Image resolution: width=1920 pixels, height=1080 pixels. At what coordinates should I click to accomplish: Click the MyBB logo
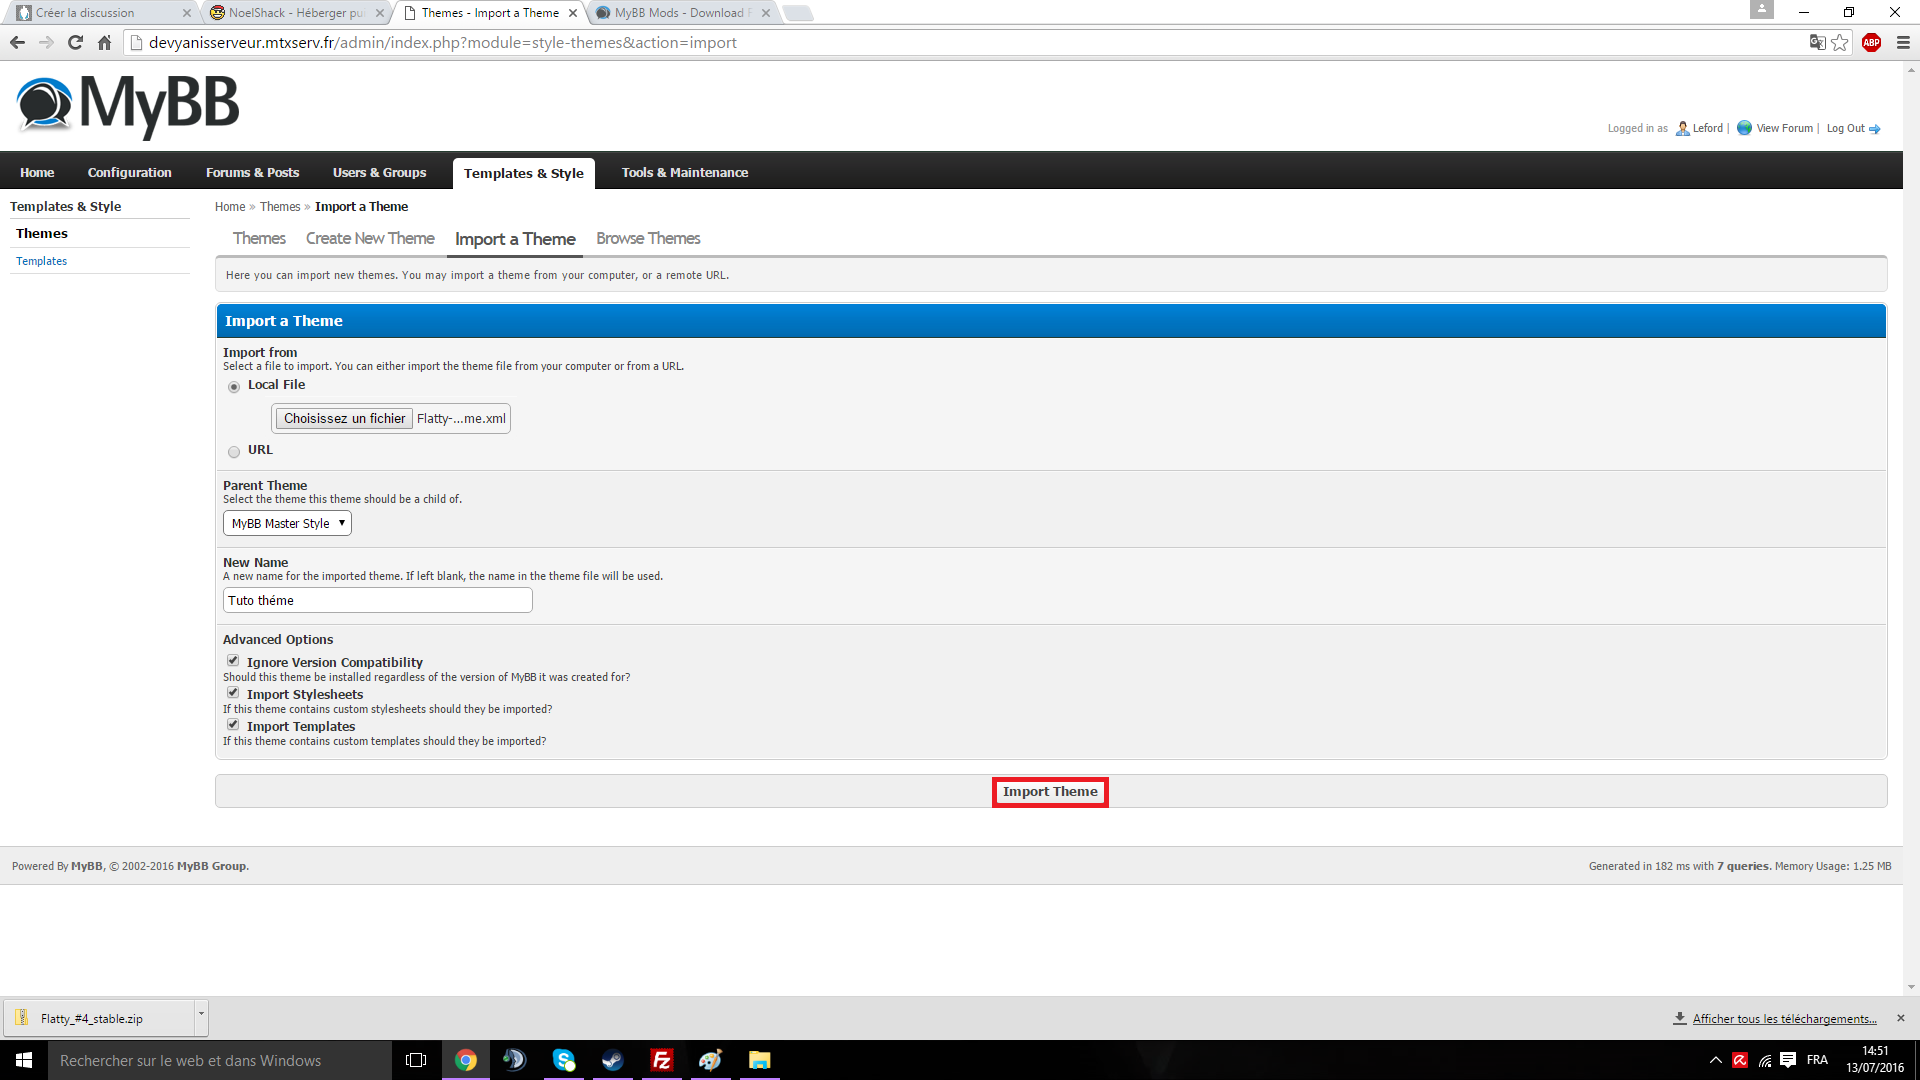128,105
